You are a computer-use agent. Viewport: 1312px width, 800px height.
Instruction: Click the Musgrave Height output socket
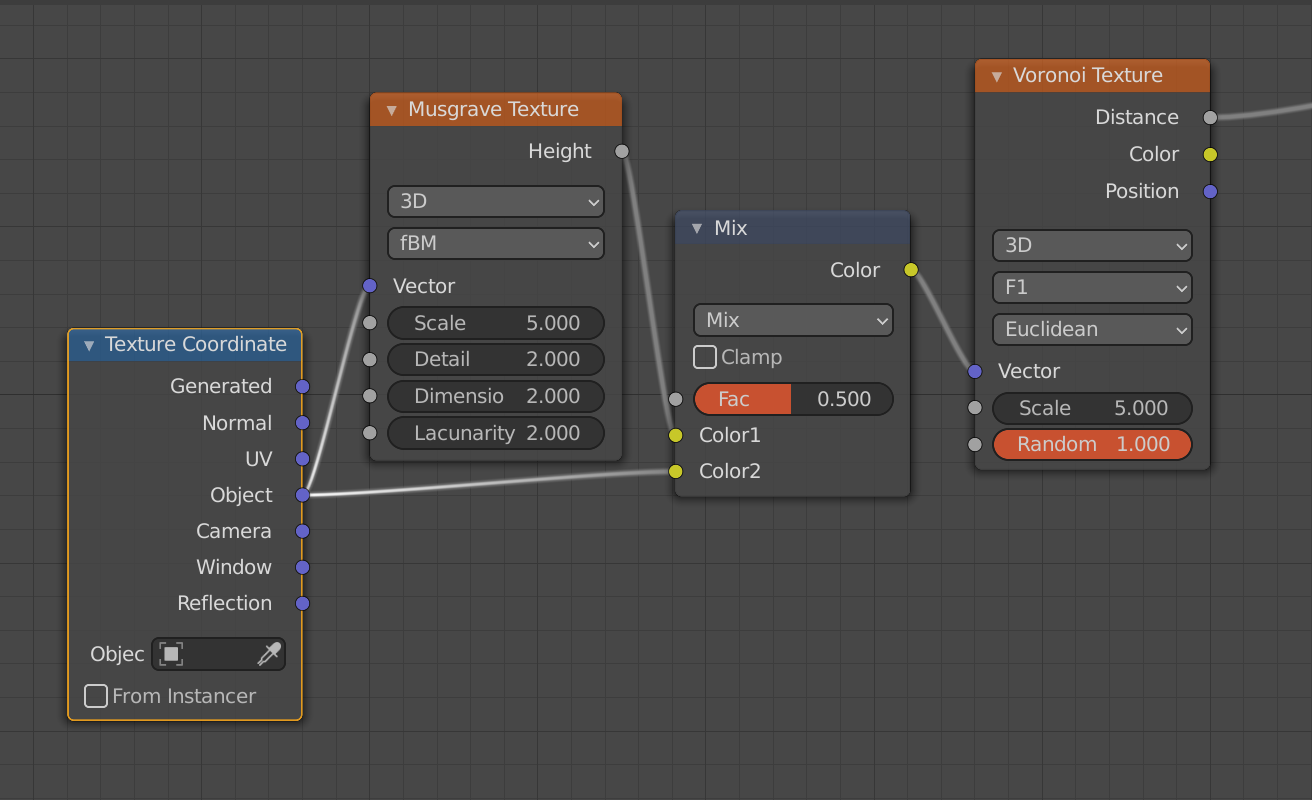pyautogui.click(x=622, y=151)
